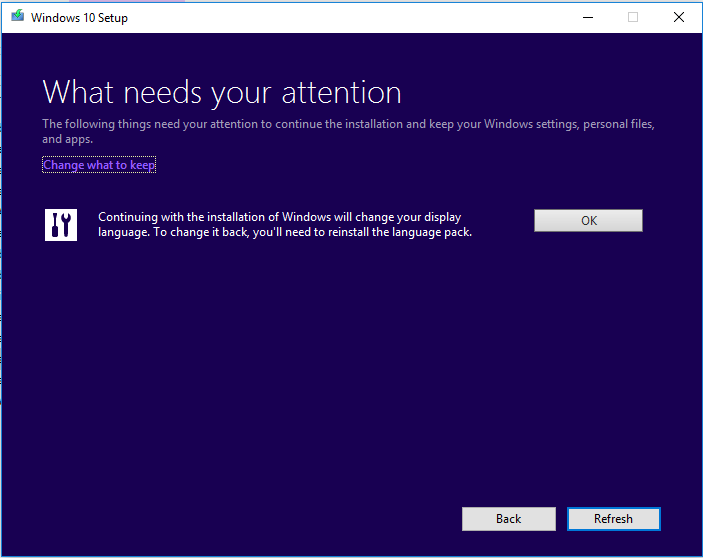Go back using the Back button
703x558 pixels.
(x=508, y=519)
